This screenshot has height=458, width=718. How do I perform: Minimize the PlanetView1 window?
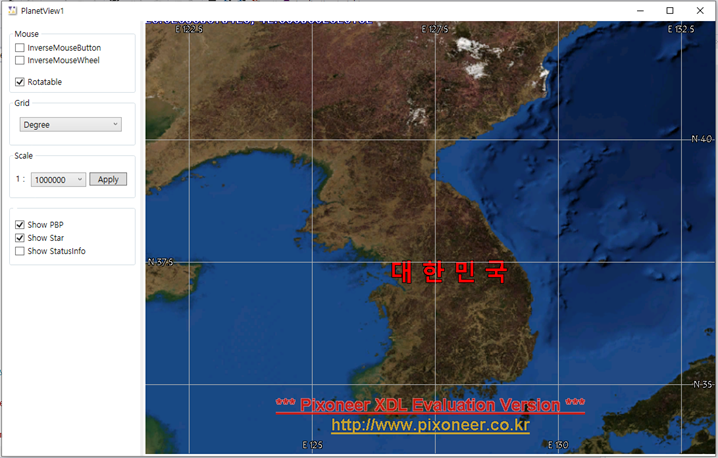(640, 11)
